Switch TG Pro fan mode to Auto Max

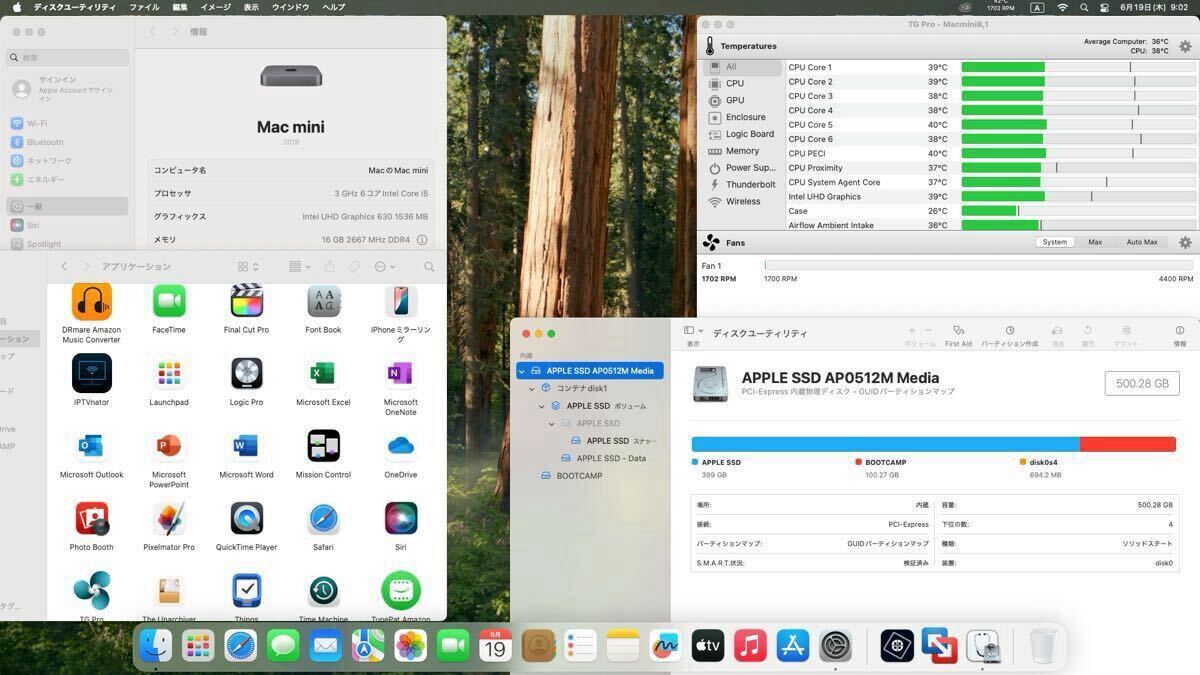[x=1142, y=242]
